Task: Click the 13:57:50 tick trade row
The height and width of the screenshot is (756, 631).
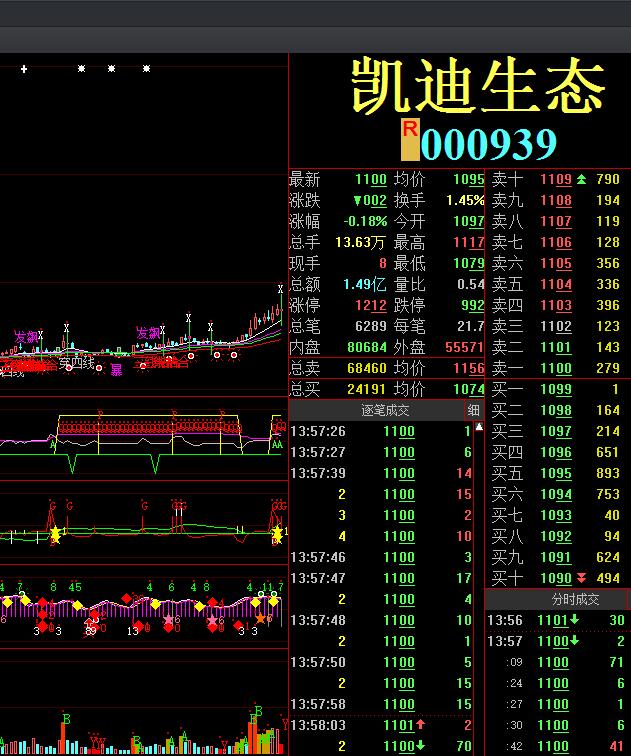Action: pyautogui.click(x=381, y=662)
